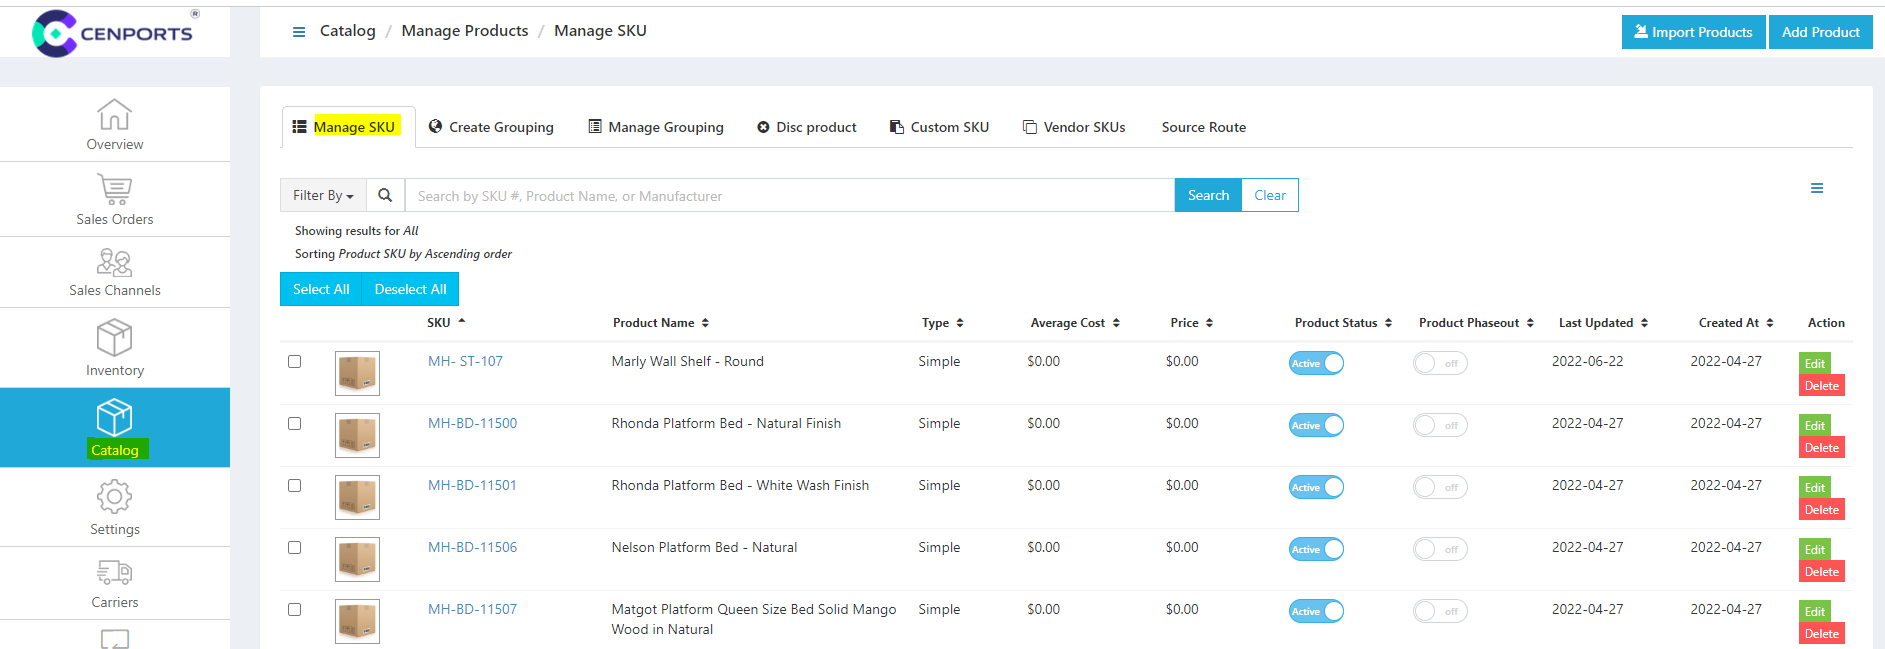Image resolution: width=1885 pixels, height=649 pixels.
Task: Open the Vendor SKUs tab
Action: tap(1074, 127)
